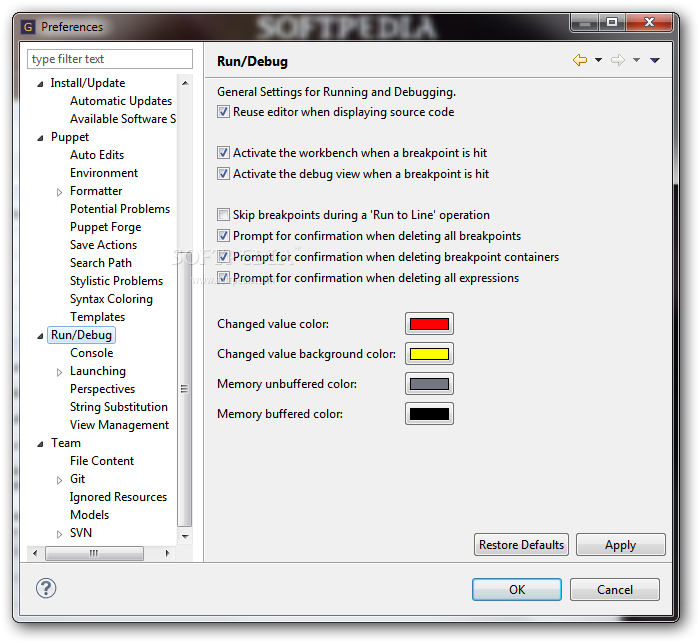Toggle prompt when deleting all breakpoints

[x=223, y=236]
